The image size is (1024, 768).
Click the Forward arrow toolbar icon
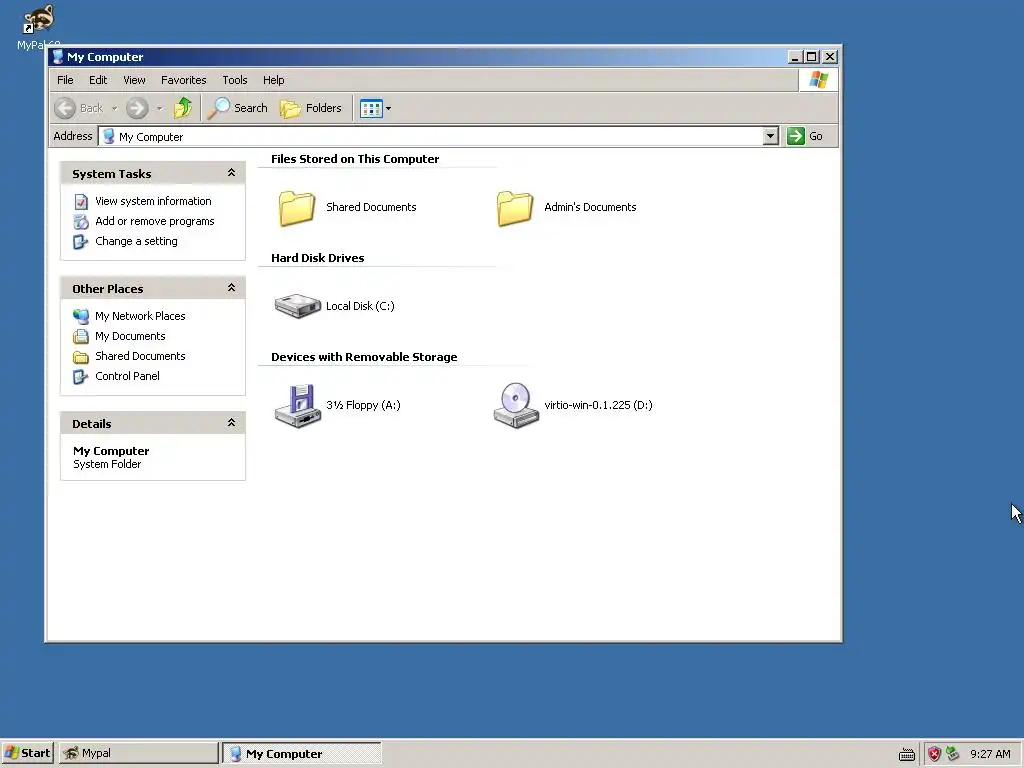tap(136, 108)
